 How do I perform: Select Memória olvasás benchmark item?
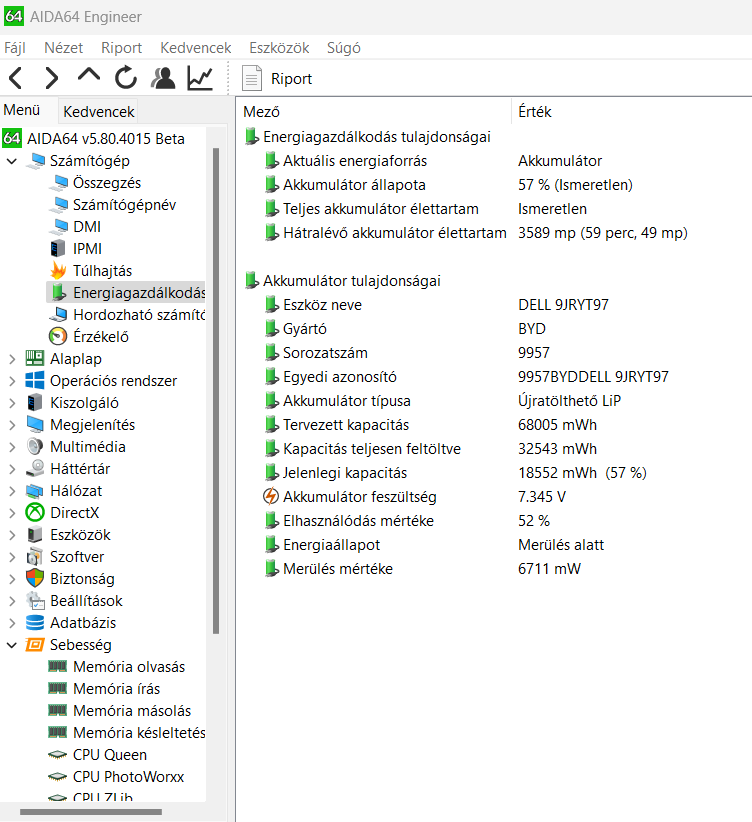tap(128, 667)
